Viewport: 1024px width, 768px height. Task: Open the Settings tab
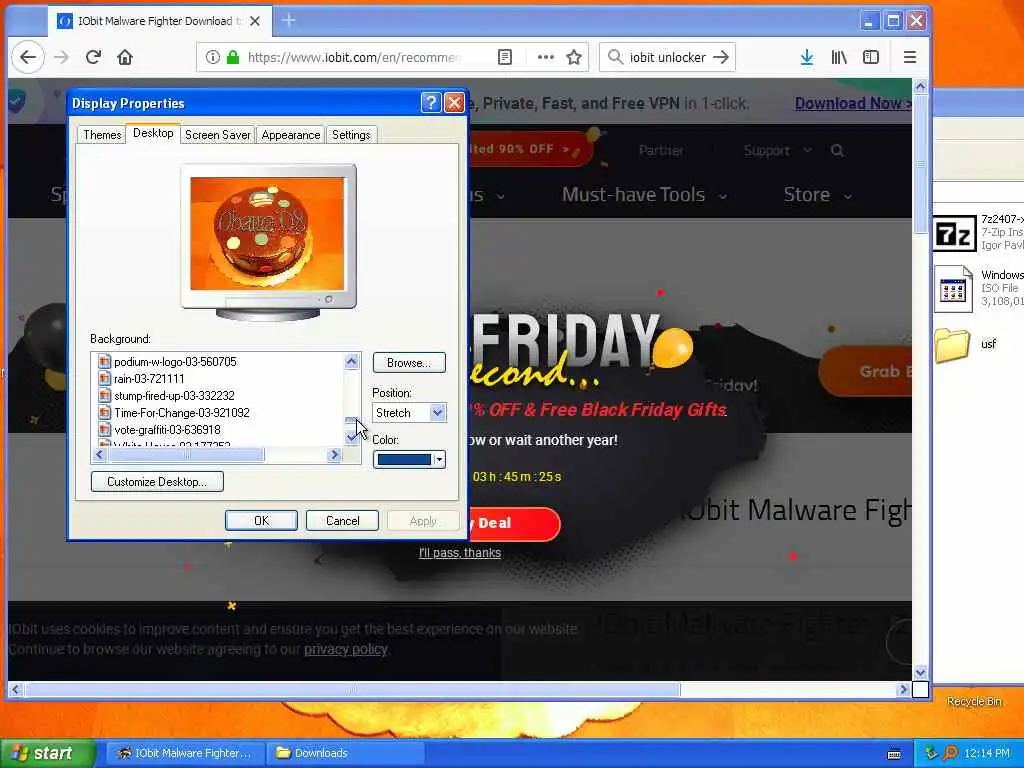click(x=351, y=135)
